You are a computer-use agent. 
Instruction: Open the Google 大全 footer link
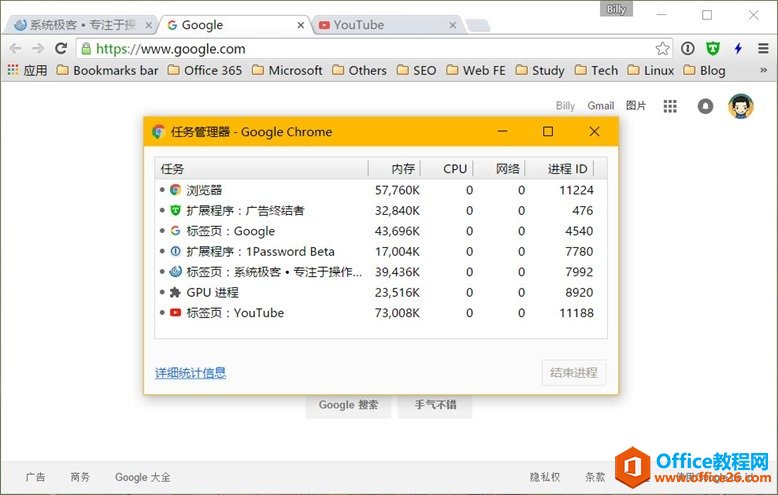pos(142,477)
